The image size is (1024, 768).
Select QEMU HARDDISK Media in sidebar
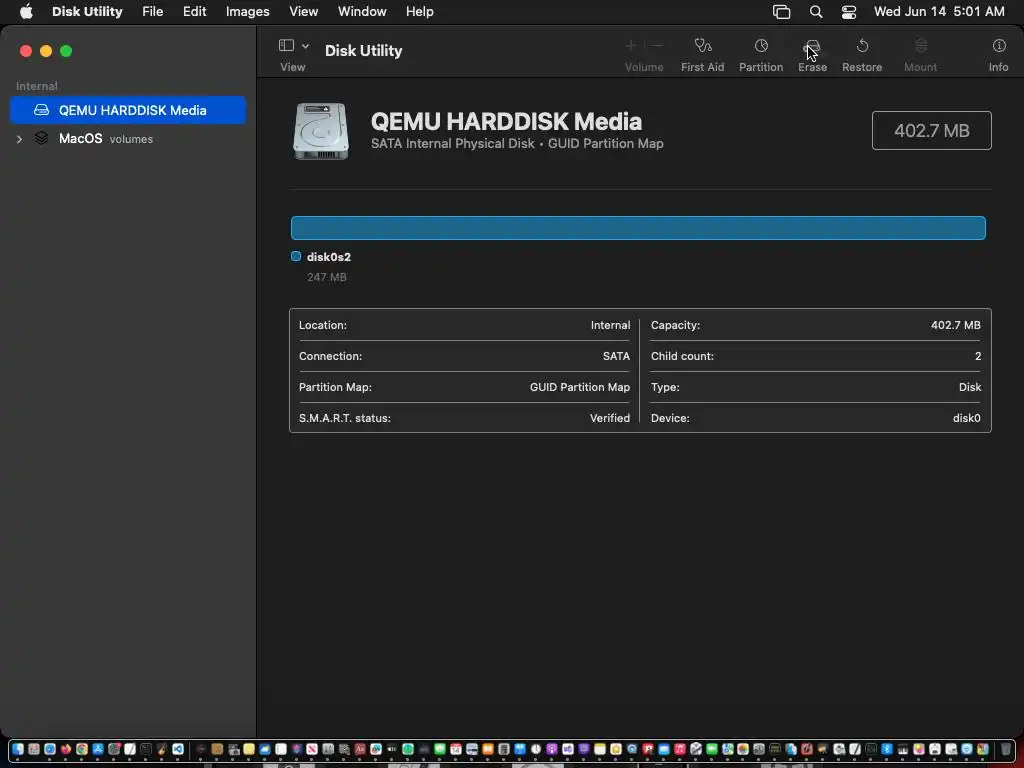[x=128, y=110]
